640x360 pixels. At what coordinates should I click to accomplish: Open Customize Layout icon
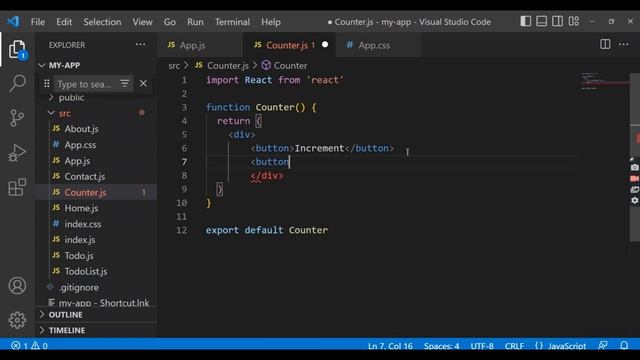tap(574, 21)
